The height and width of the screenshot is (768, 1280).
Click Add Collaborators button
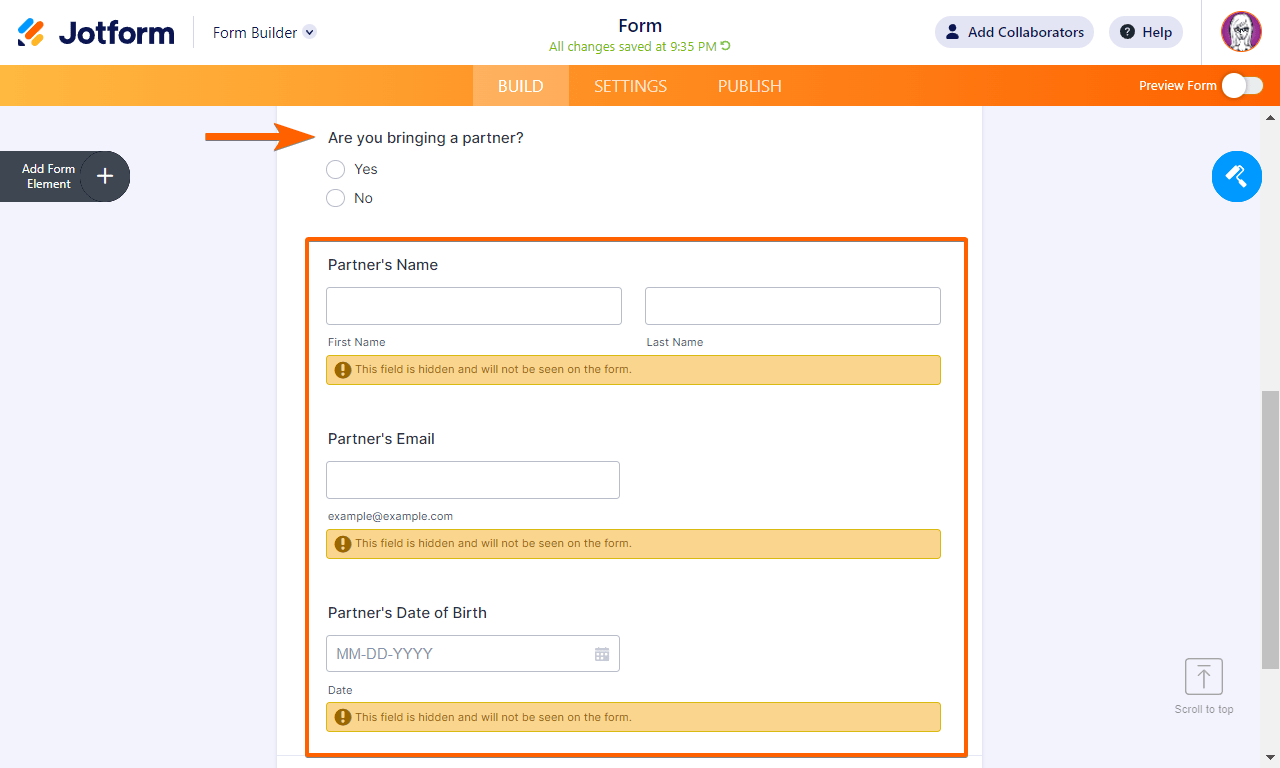tap(1014, 32)
